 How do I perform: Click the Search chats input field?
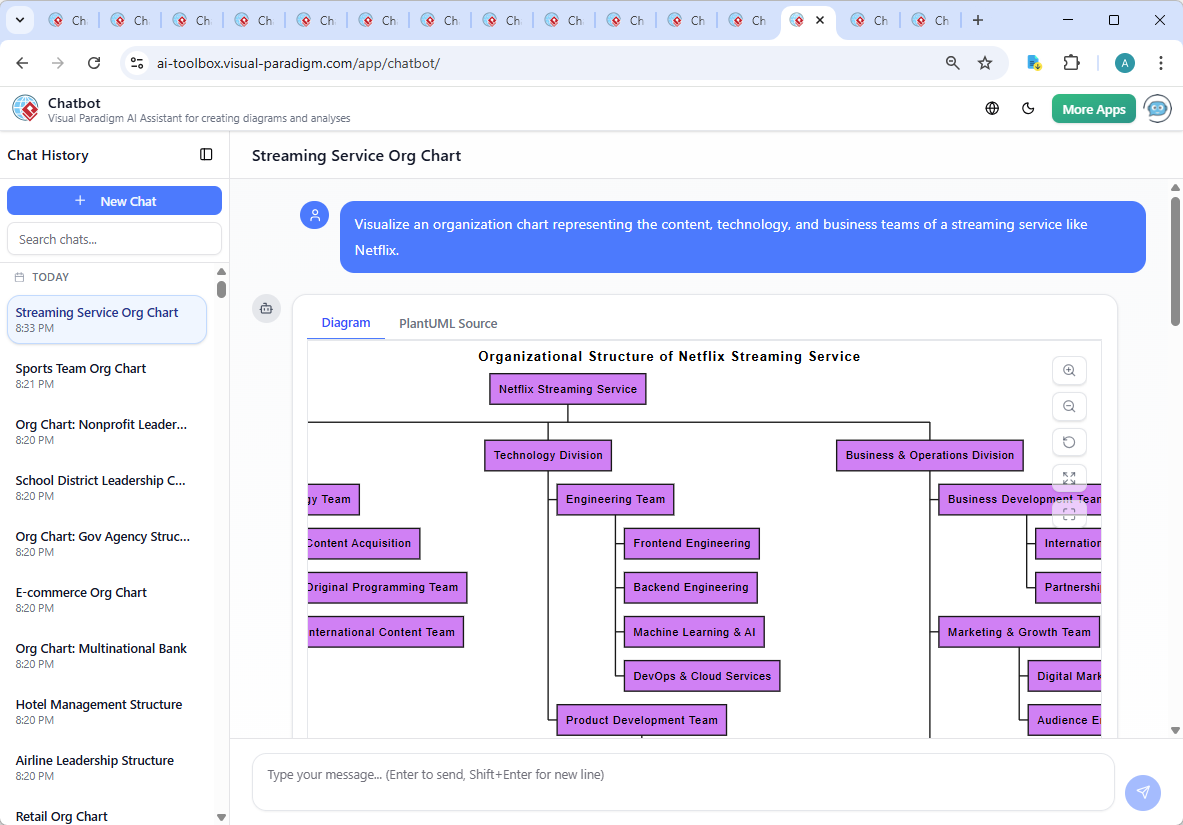(x=114, y=239)
